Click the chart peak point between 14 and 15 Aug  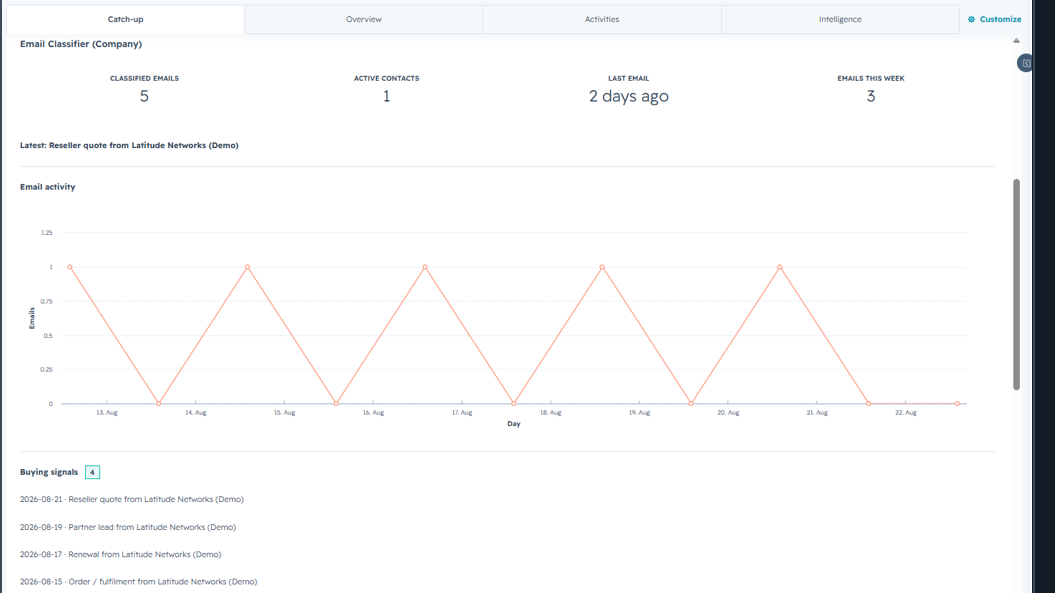(x=248, y=267)
